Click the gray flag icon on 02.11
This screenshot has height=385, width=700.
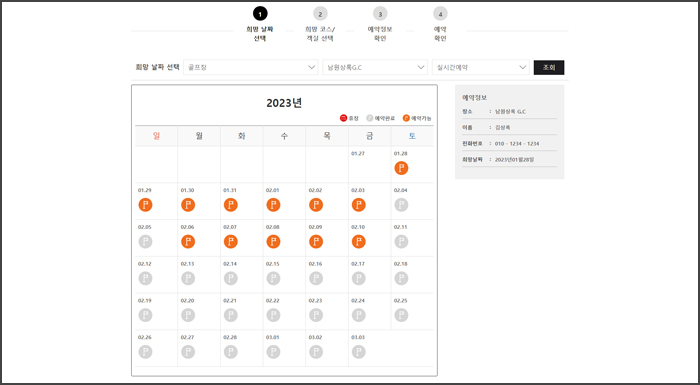pyautogui.click(x=401, y=242)
